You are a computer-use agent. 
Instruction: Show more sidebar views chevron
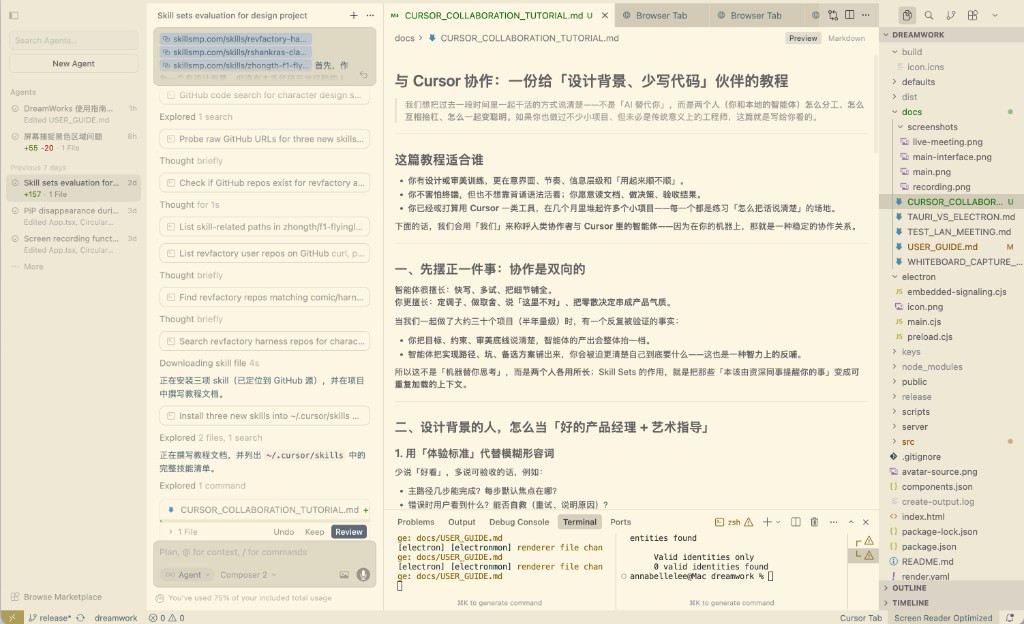[x=995, y=15]
